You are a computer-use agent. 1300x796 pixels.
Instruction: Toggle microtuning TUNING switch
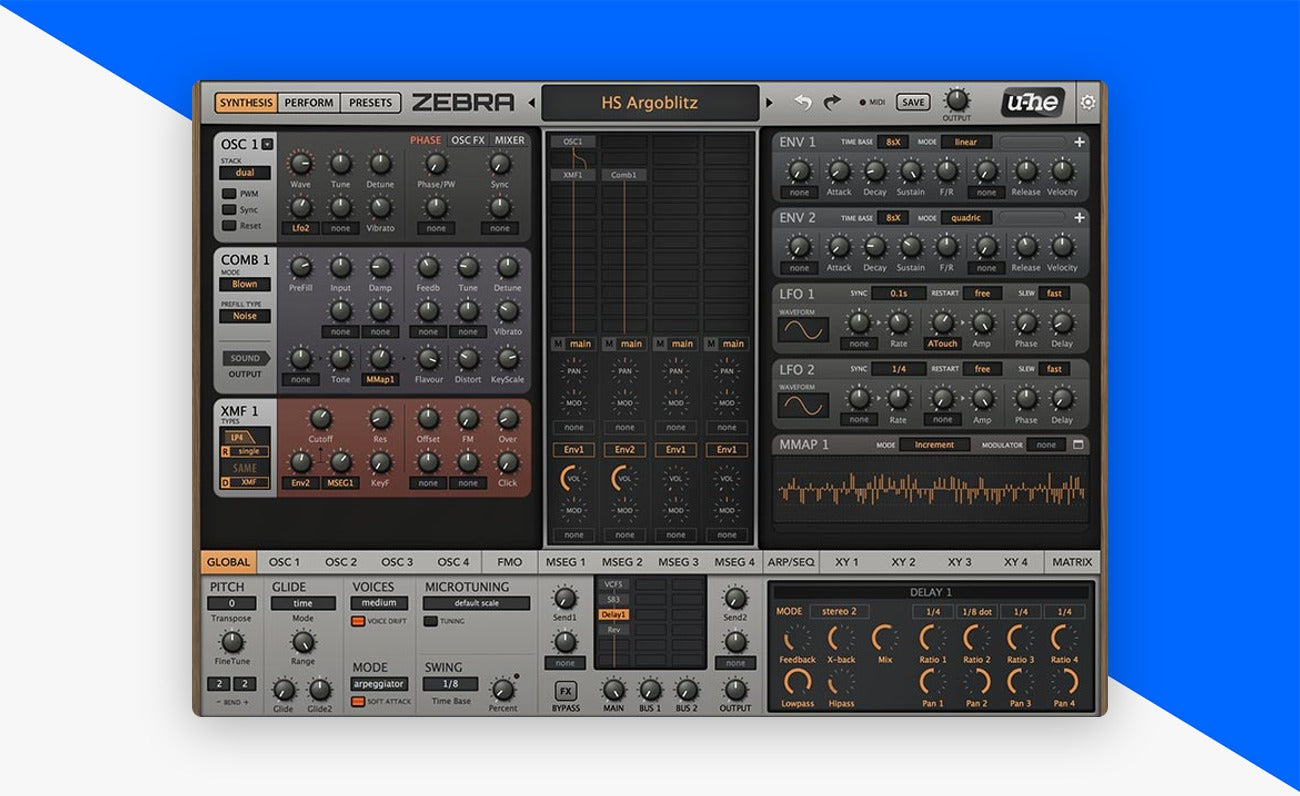click(430, 621)
